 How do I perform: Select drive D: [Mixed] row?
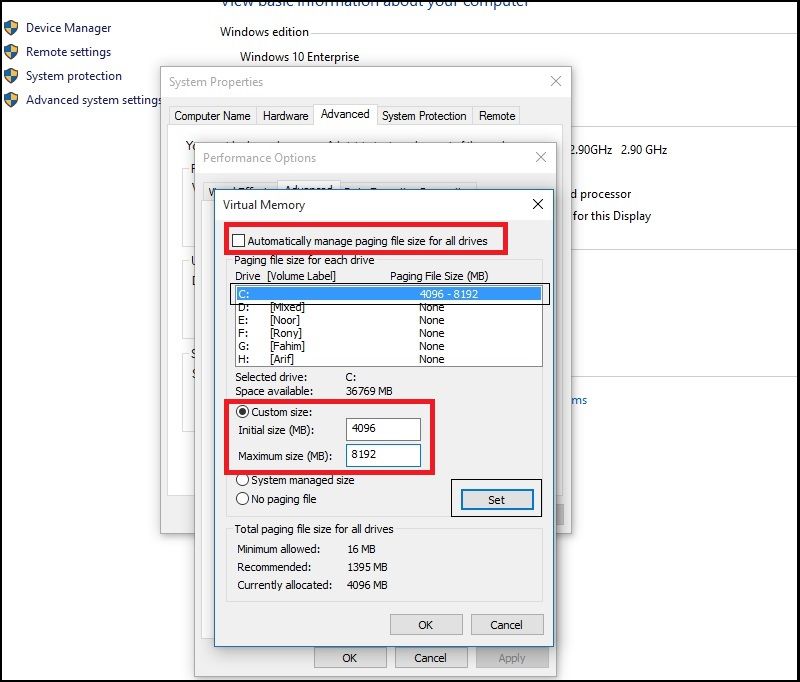(389, 307)
